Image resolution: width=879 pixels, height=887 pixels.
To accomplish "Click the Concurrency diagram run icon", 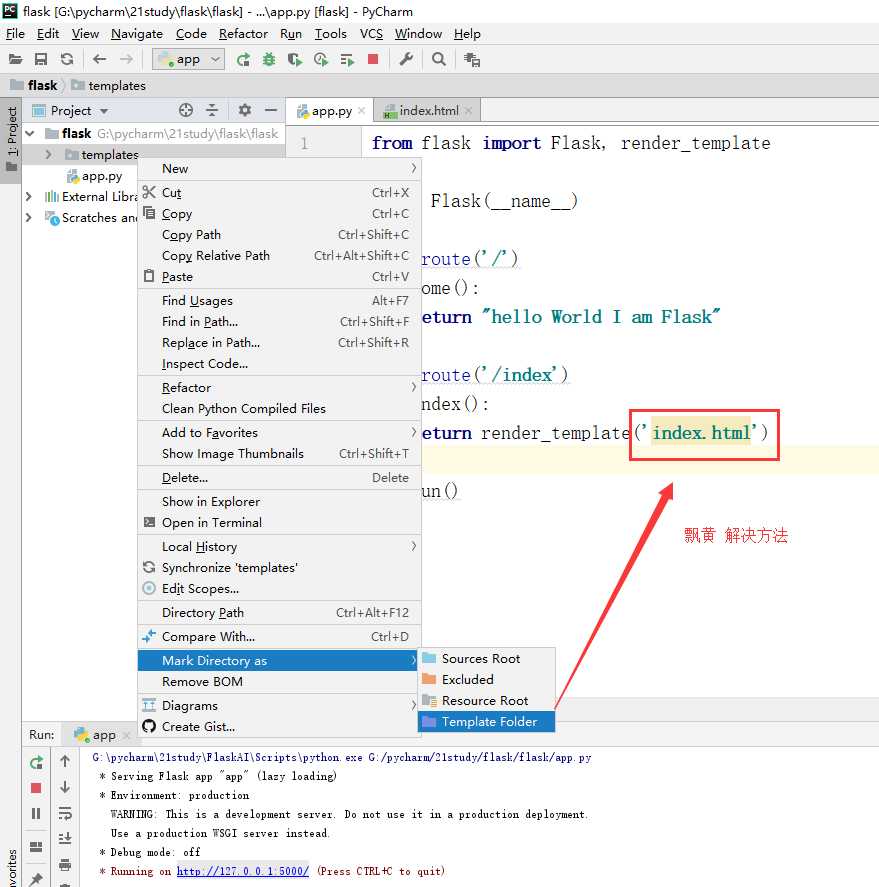I will pos(347,59).
